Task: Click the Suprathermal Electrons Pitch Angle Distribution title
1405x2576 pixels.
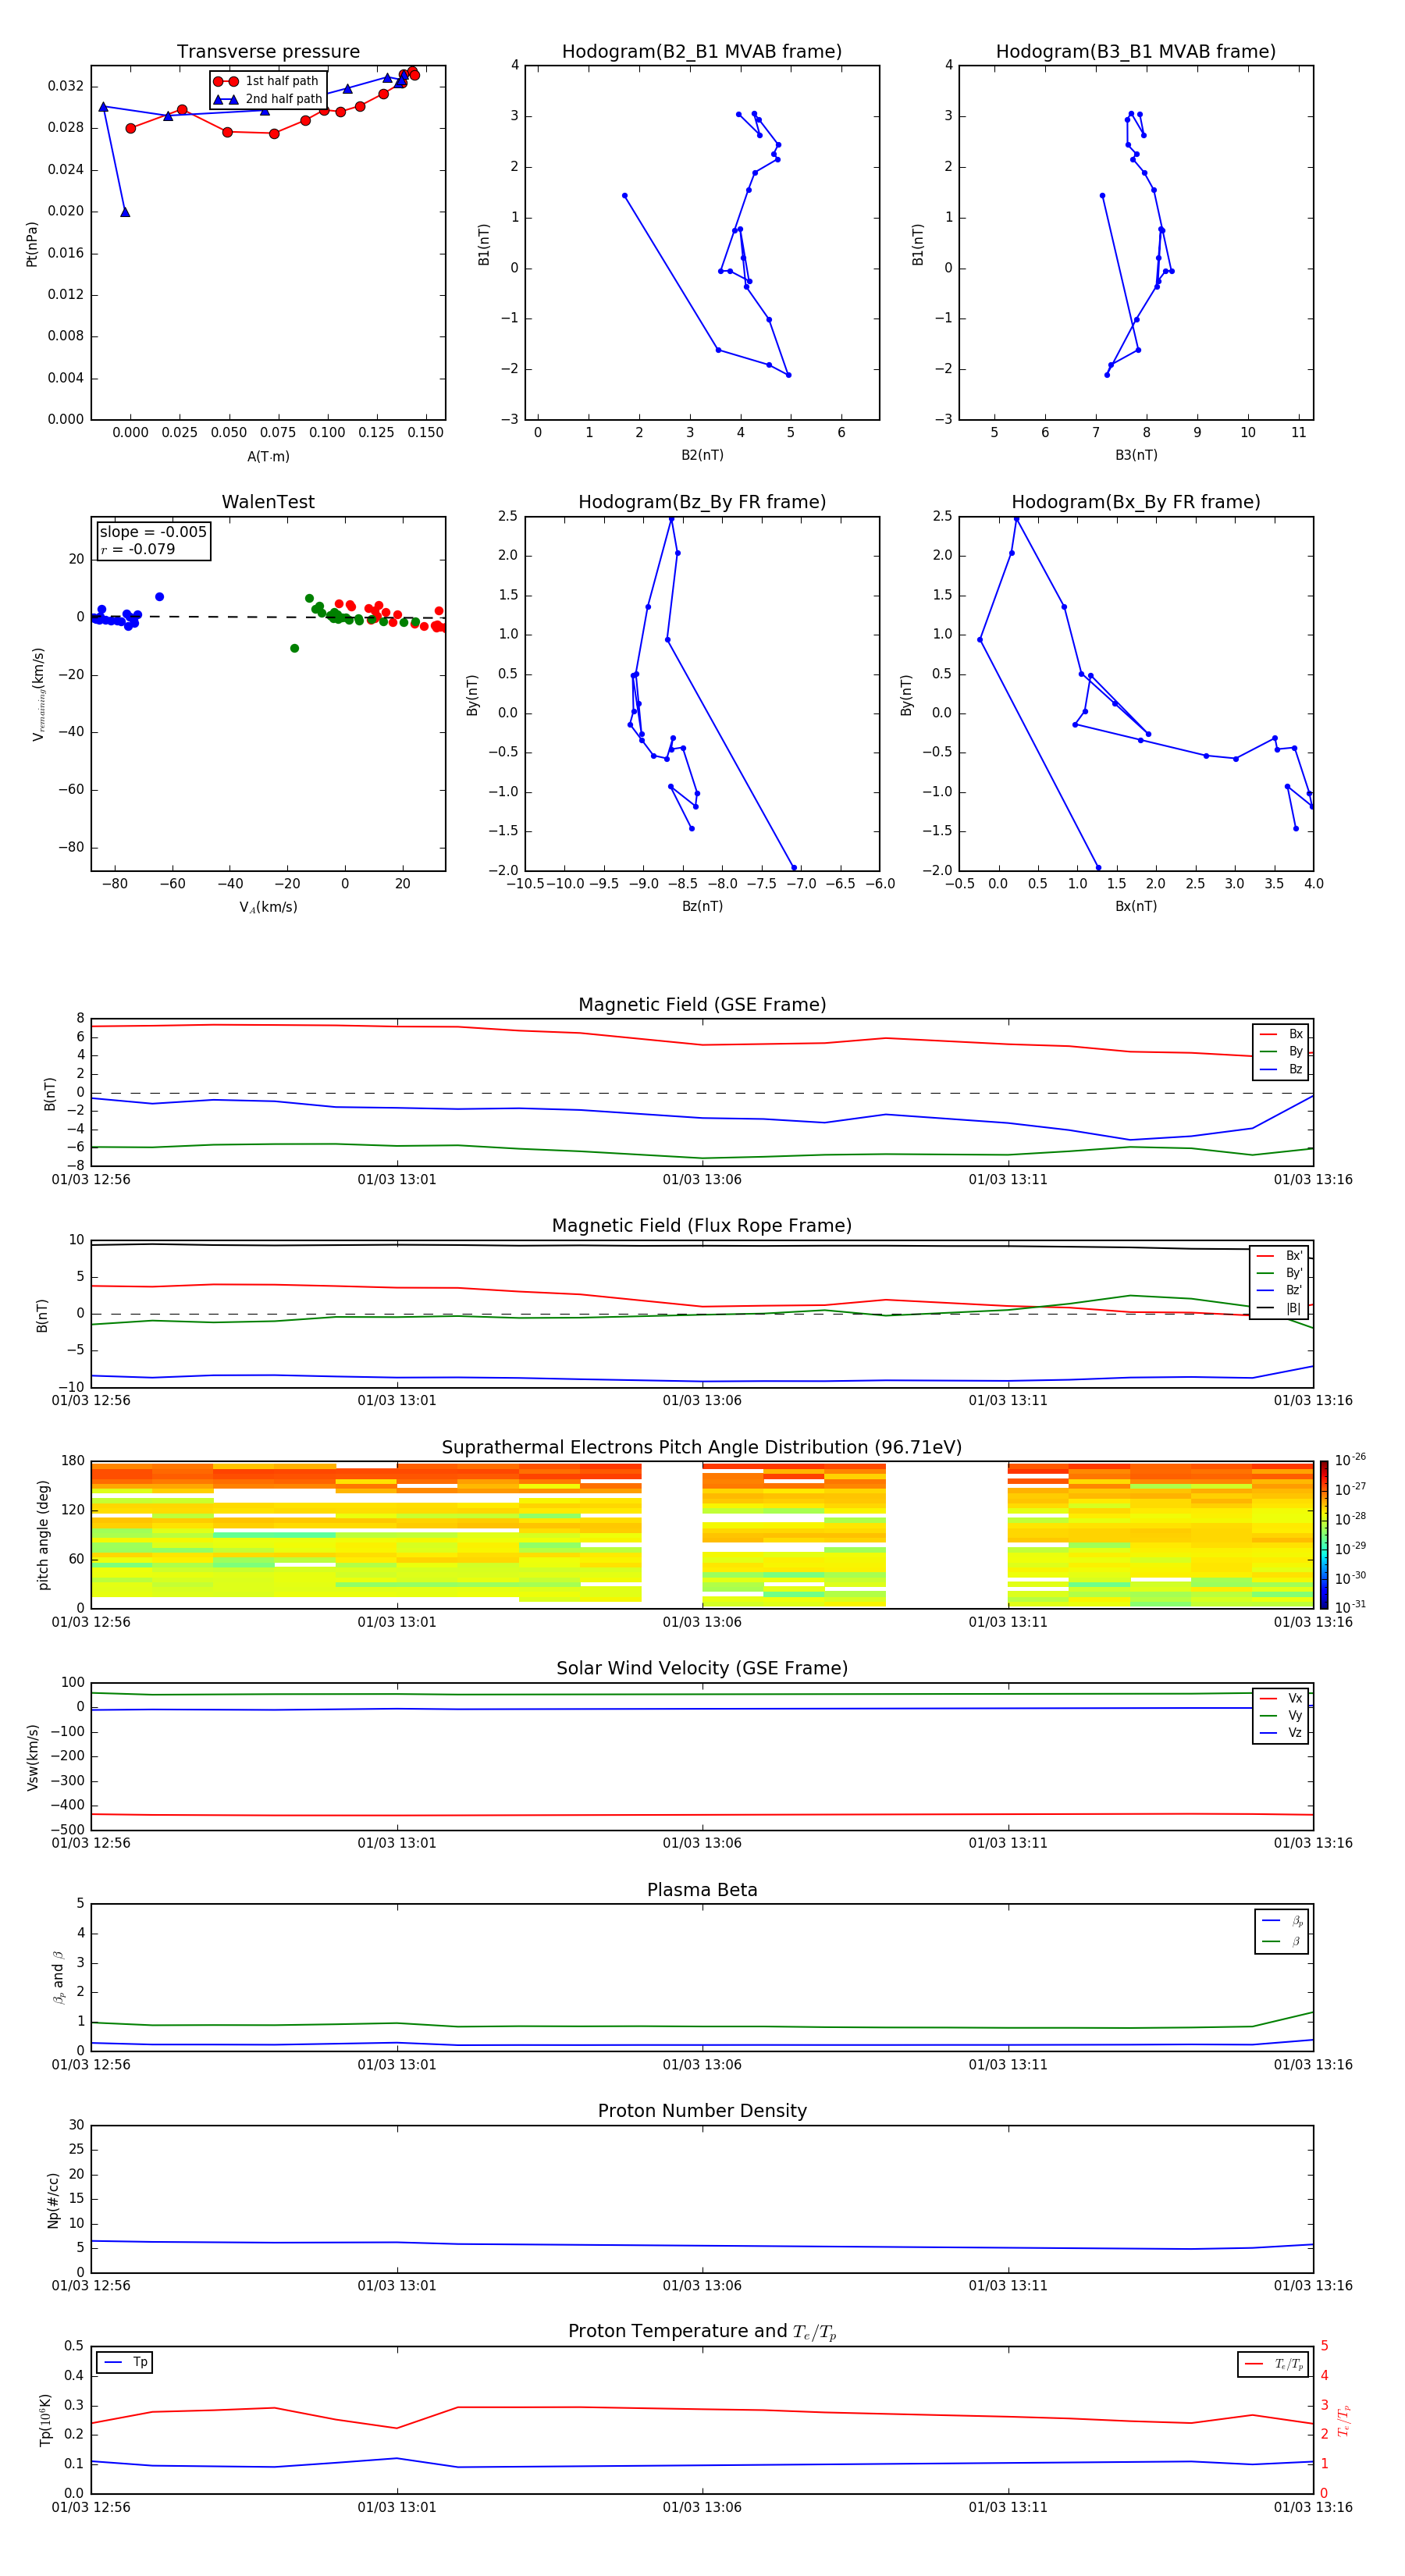Action: pyautogui.click(x=702, y=1447)
